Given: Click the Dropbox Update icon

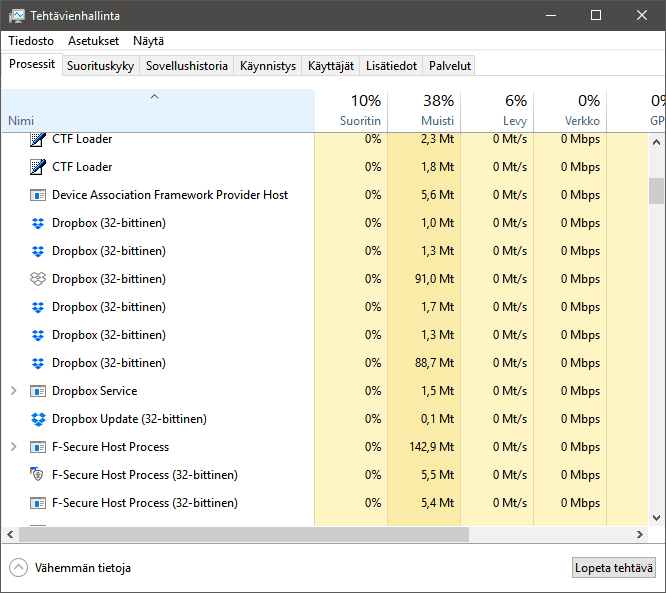Looking at the screenshot, I should pyautogui.click(x=38, y=419).
